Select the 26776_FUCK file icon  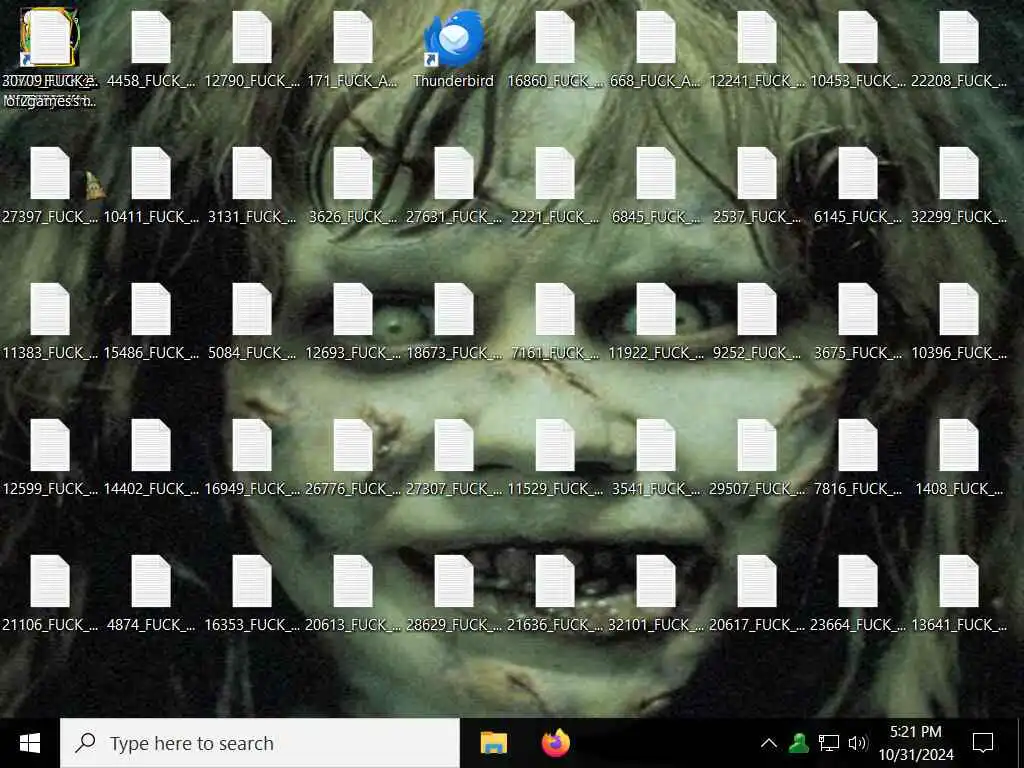(353, 445)
